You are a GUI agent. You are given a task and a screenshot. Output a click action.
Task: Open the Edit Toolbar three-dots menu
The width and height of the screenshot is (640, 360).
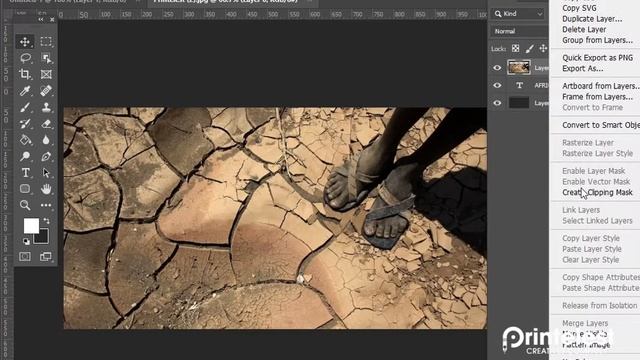(x=46, y=205)
